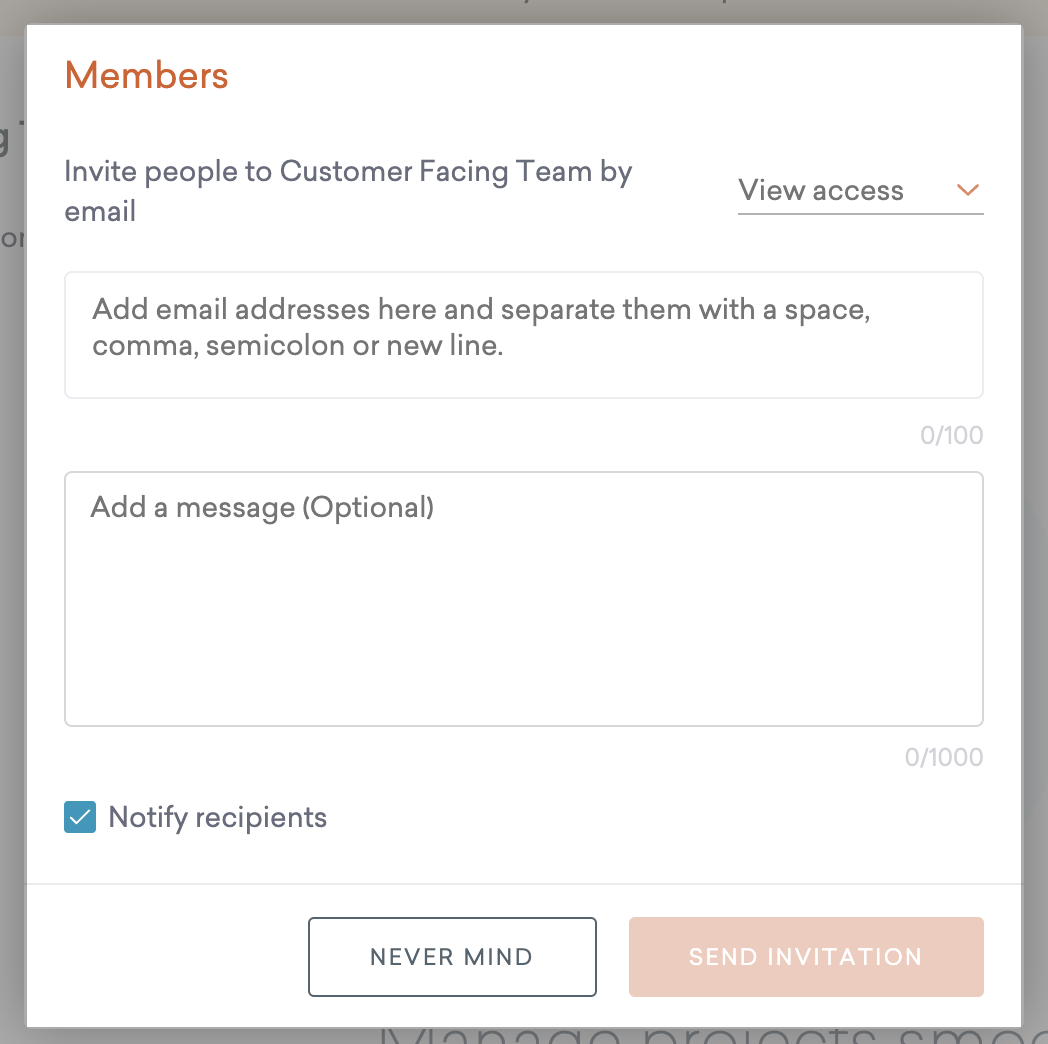Click the dimmed backdrop left of the dialog

tap(12, 500)
